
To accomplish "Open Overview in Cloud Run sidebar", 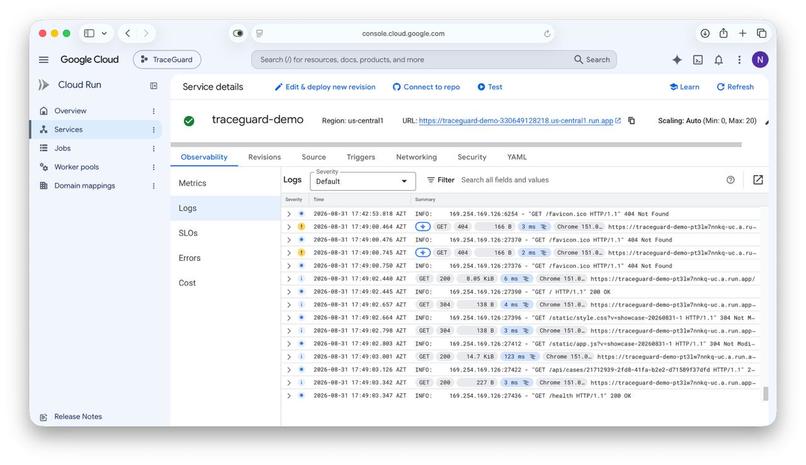I will pyautogui.click(x=70, y=110).
